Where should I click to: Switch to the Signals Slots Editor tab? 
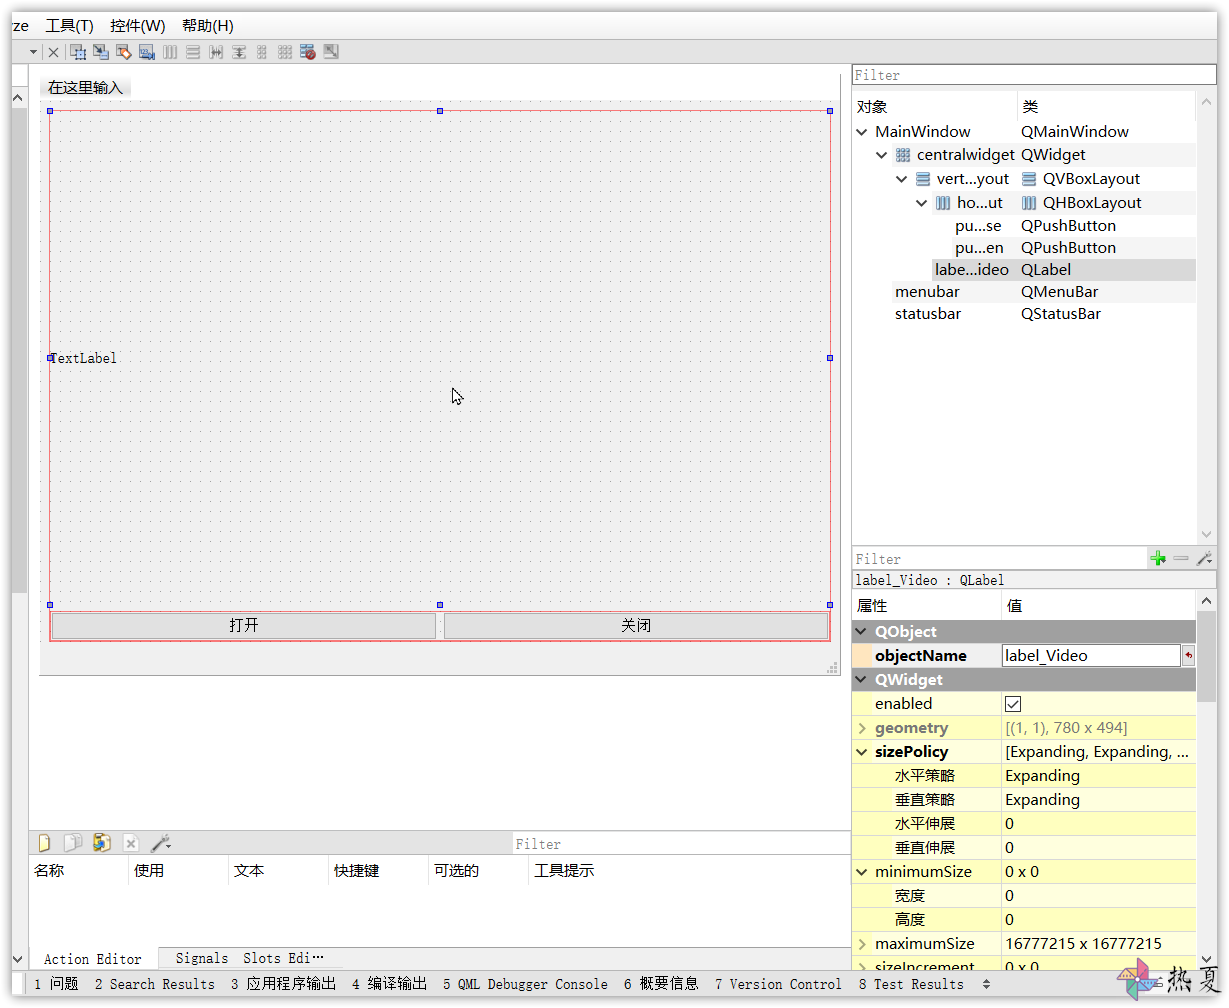[250, 958]
